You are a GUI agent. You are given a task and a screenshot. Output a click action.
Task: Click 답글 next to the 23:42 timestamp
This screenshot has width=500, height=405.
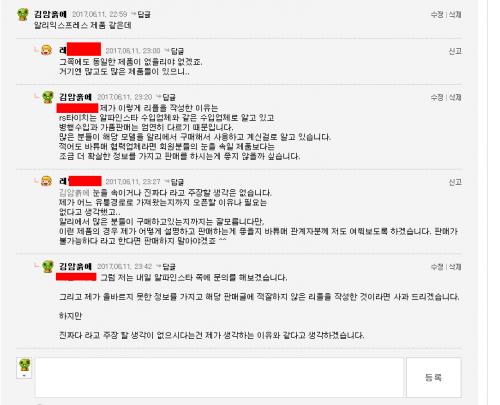point(169,267)
